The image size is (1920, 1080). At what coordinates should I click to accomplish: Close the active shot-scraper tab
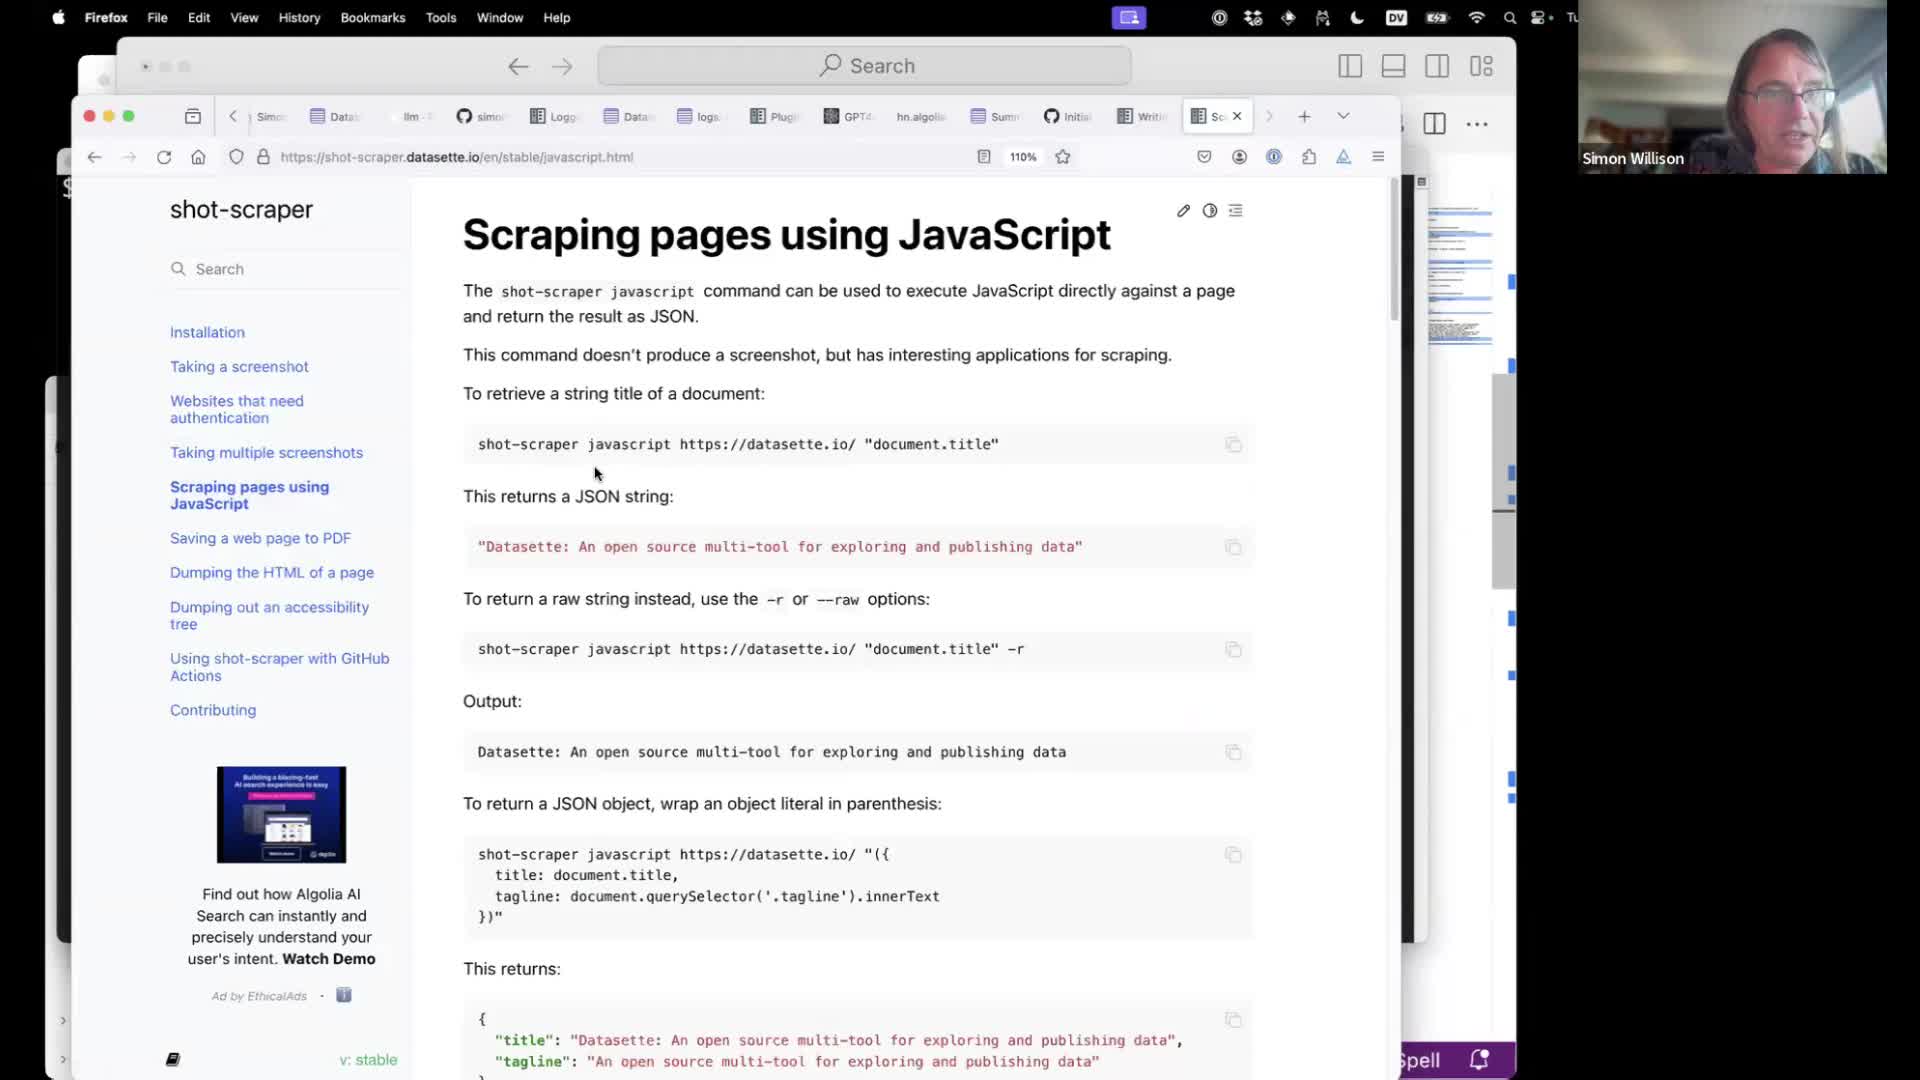point(1237,116)
